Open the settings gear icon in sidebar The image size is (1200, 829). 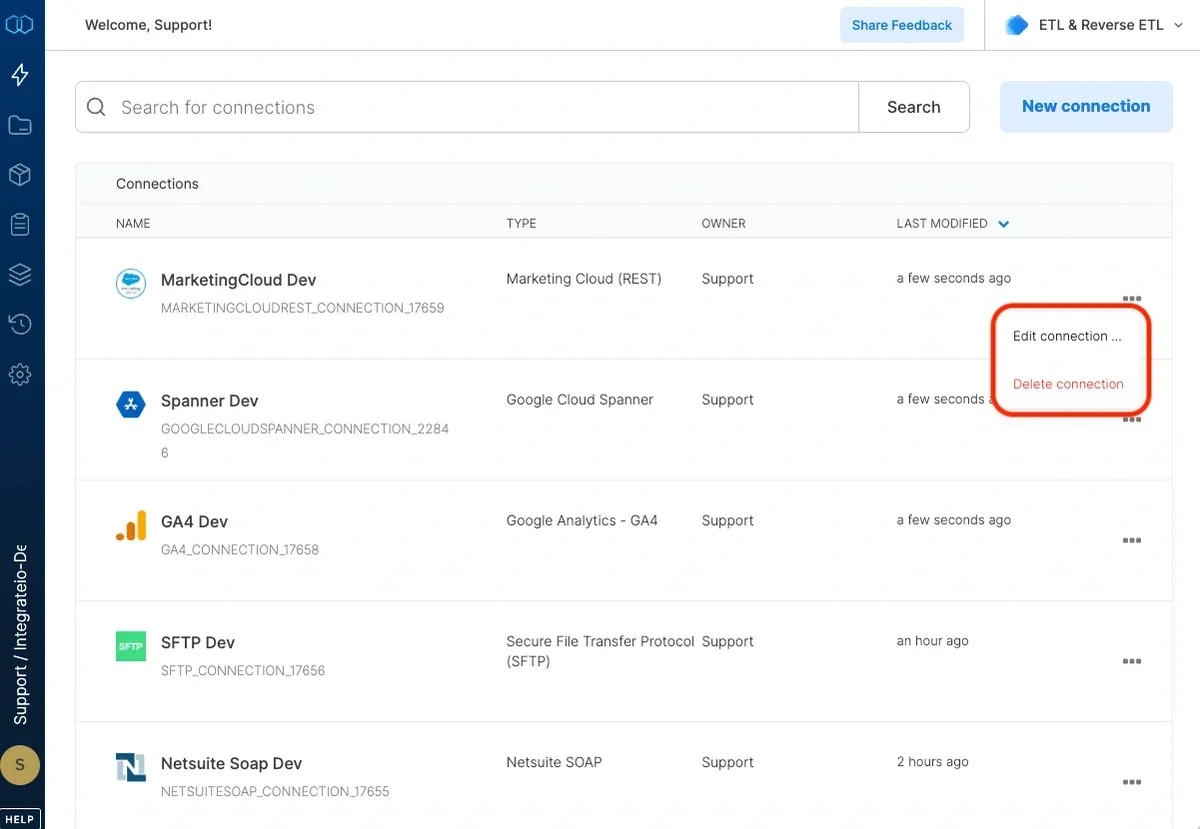(x=21, y=374)
